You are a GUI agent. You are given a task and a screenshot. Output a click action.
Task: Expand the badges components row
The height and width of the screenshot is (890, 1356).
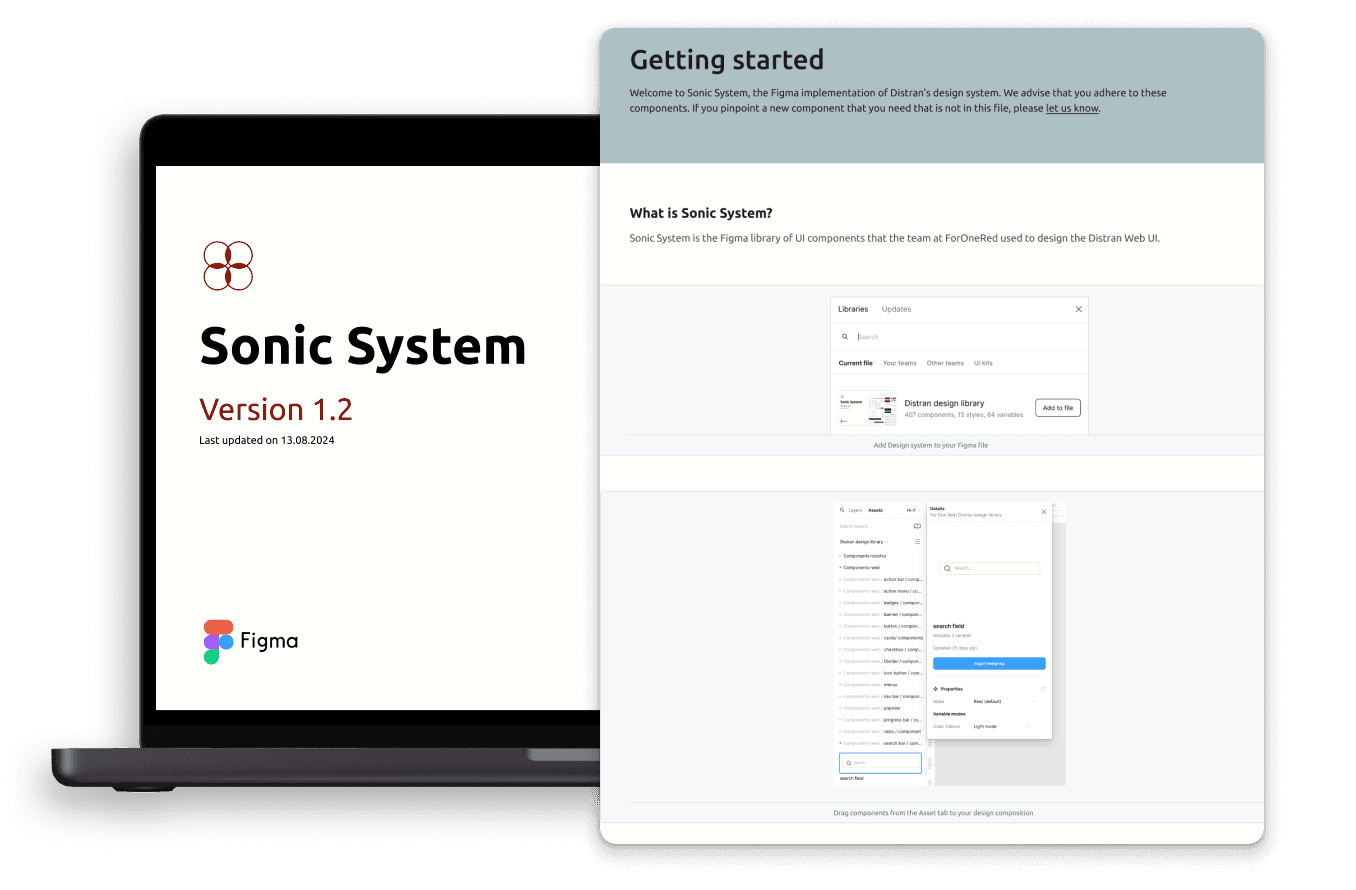[880, 603]
